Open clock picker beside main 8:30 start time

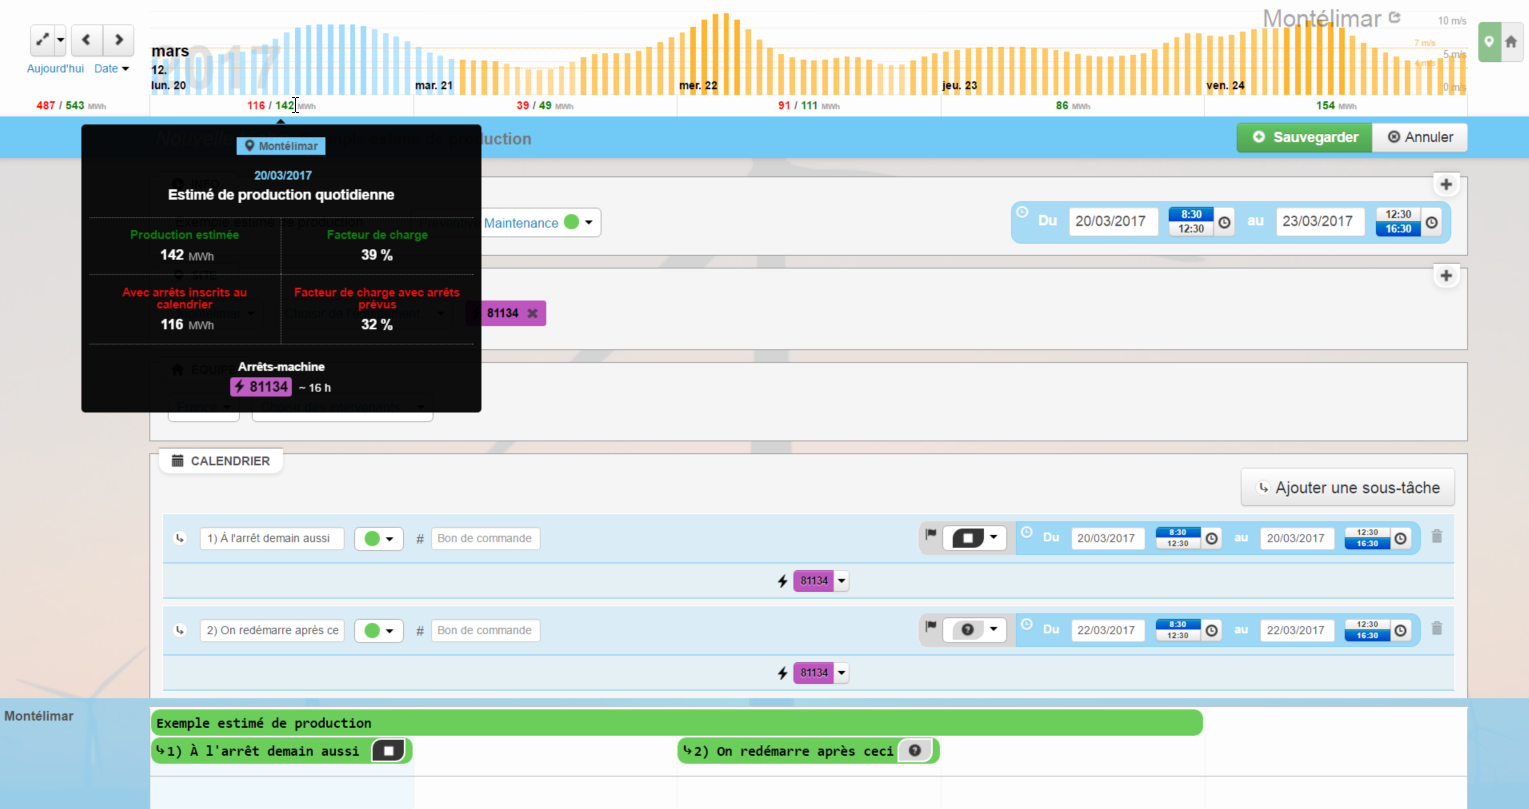1224,222
